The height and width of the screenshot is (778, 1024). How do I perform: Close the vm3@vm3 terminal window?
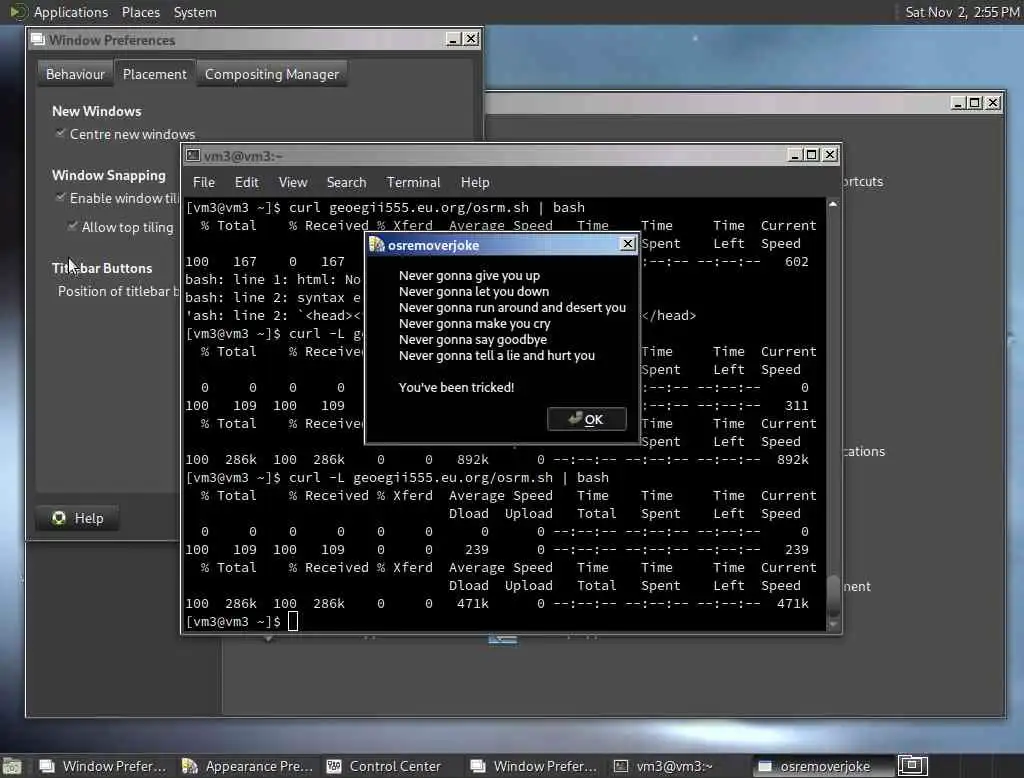(x=830, y=155)
